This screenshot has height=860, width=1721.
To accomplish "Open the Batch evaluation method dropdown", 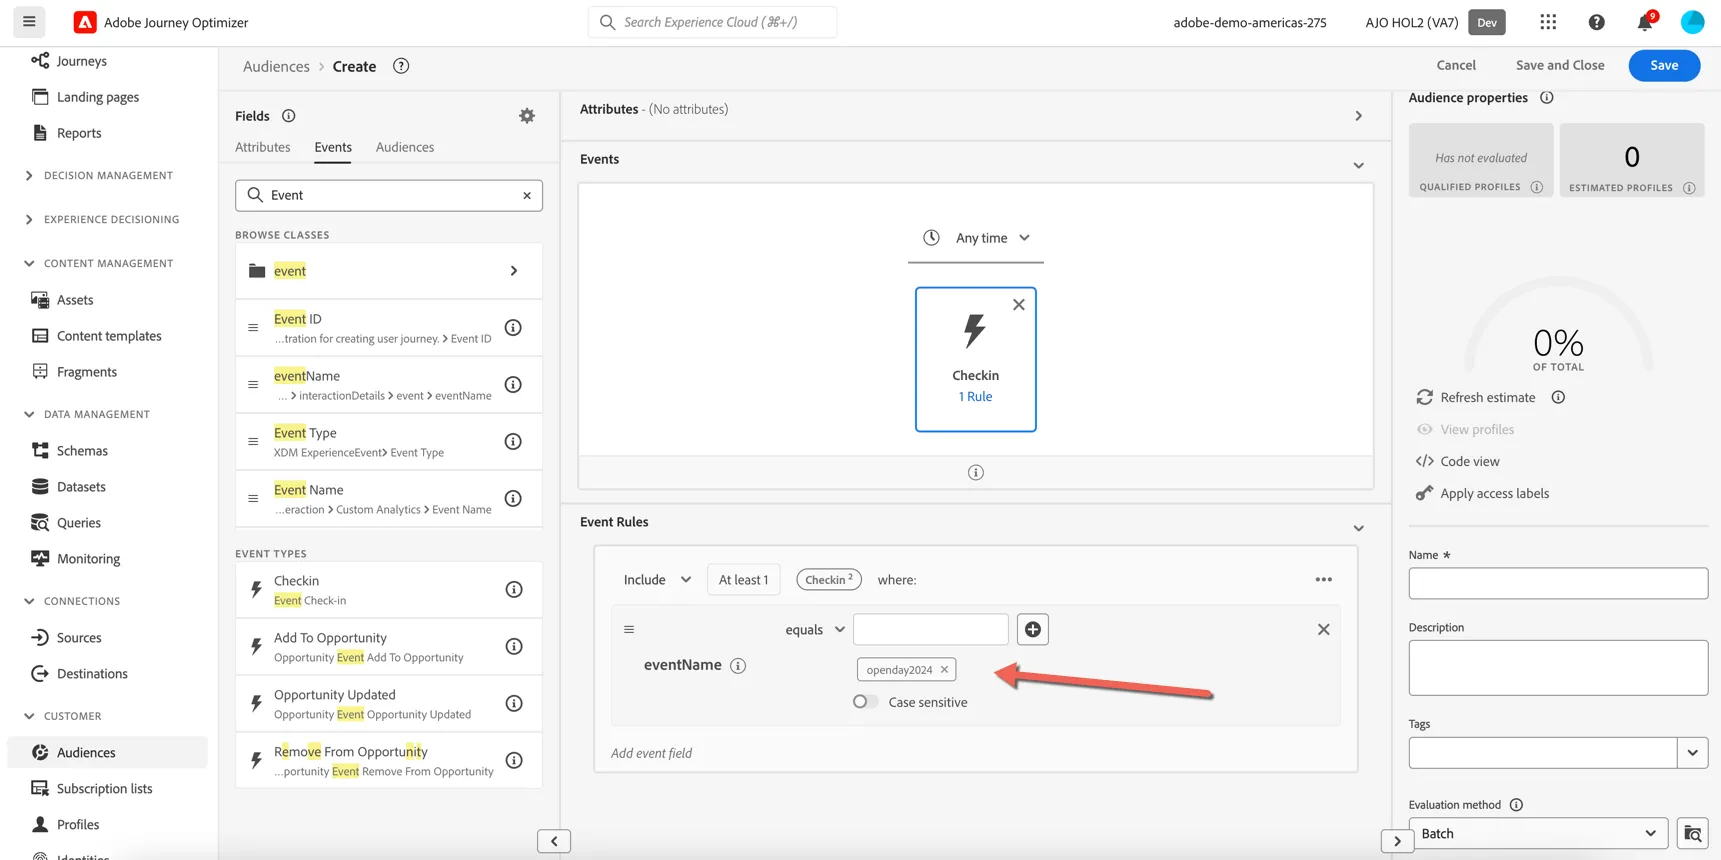I will point(1538,834).
